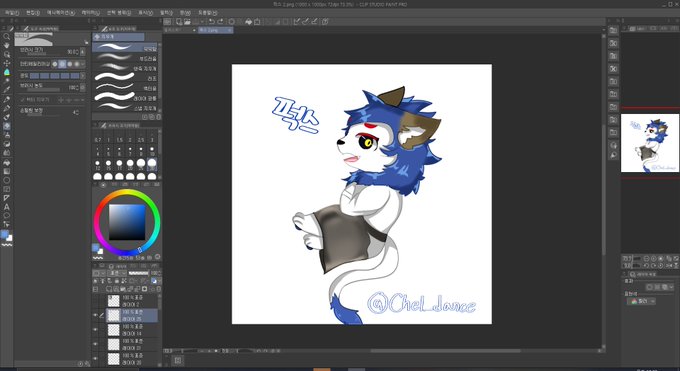
Task: Select the Move layer tool
Action: coord(7,63)
